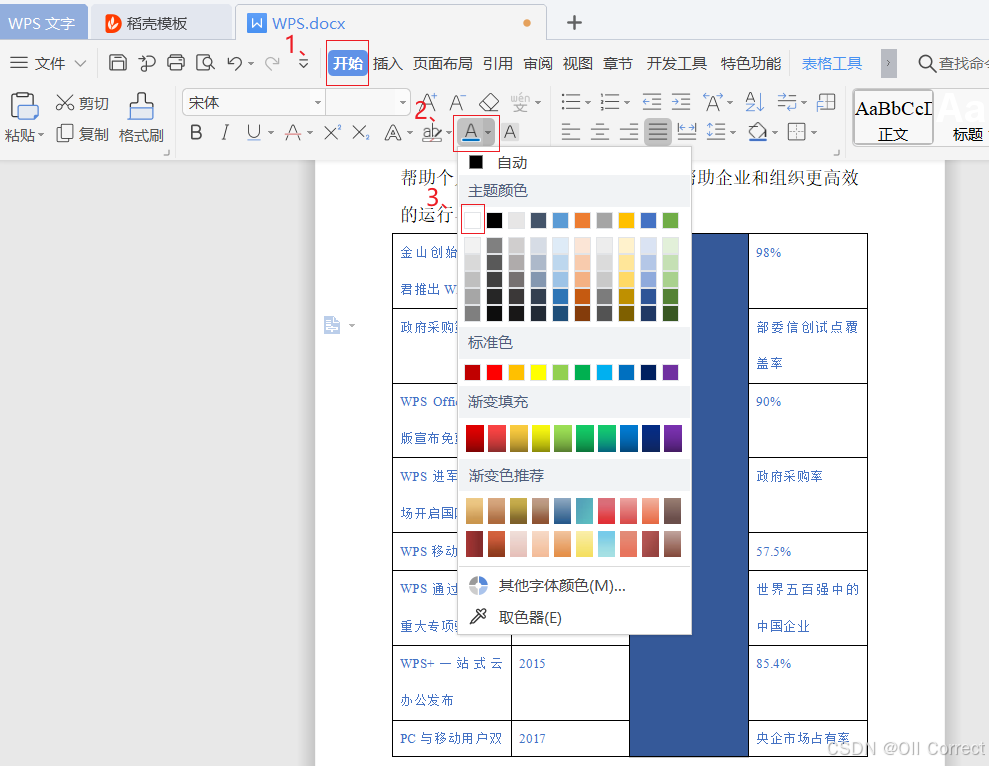Toggle Bold formatting
Viewport: 989px width, 766px height.
(196, 133)
